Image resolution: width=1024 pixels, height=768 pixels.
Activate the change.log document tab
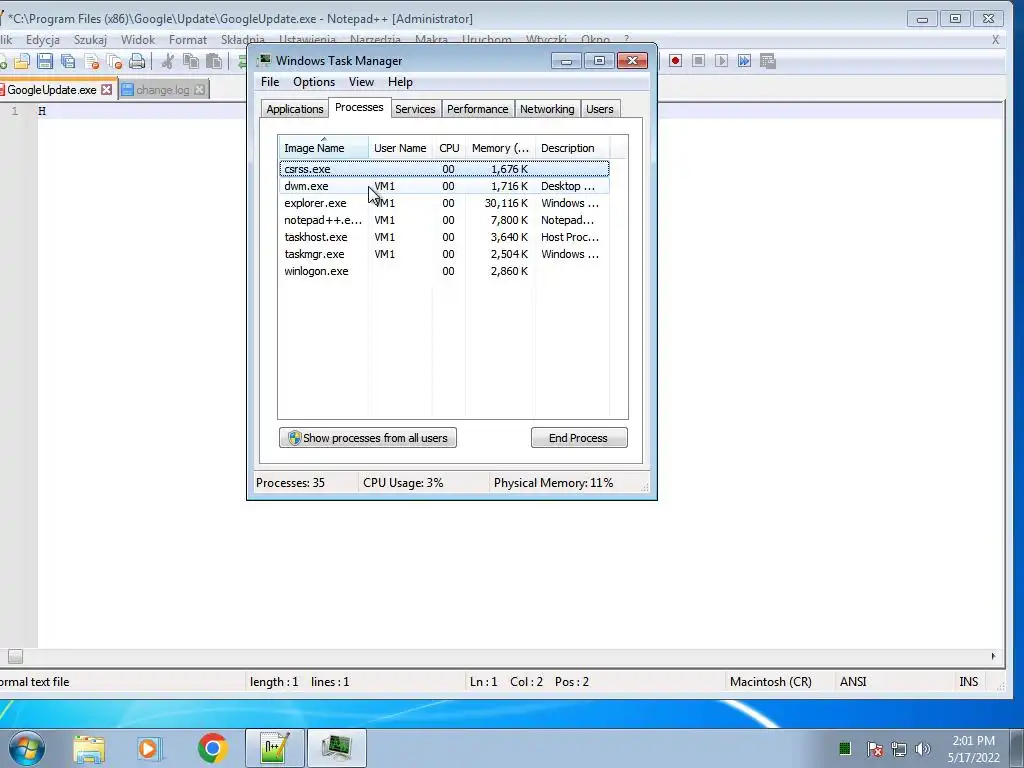(x=163, y=89)
